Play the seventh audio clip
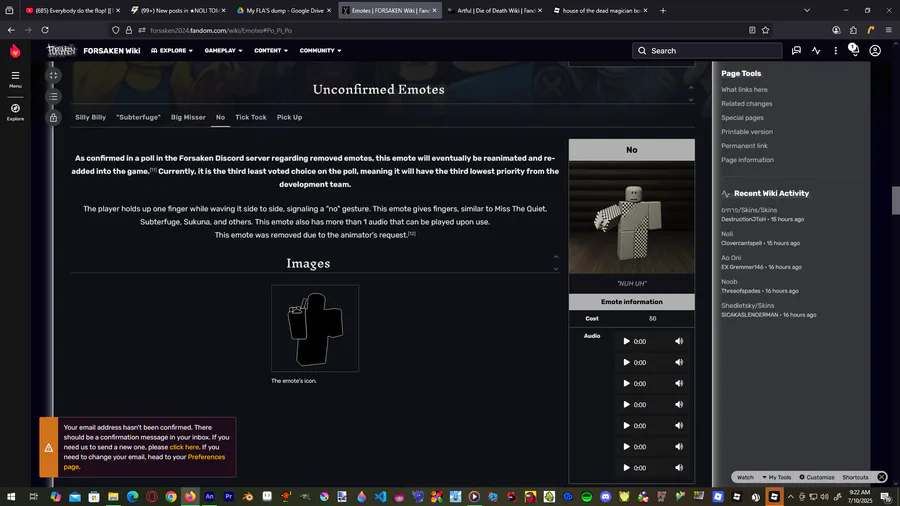 point(626,468)
